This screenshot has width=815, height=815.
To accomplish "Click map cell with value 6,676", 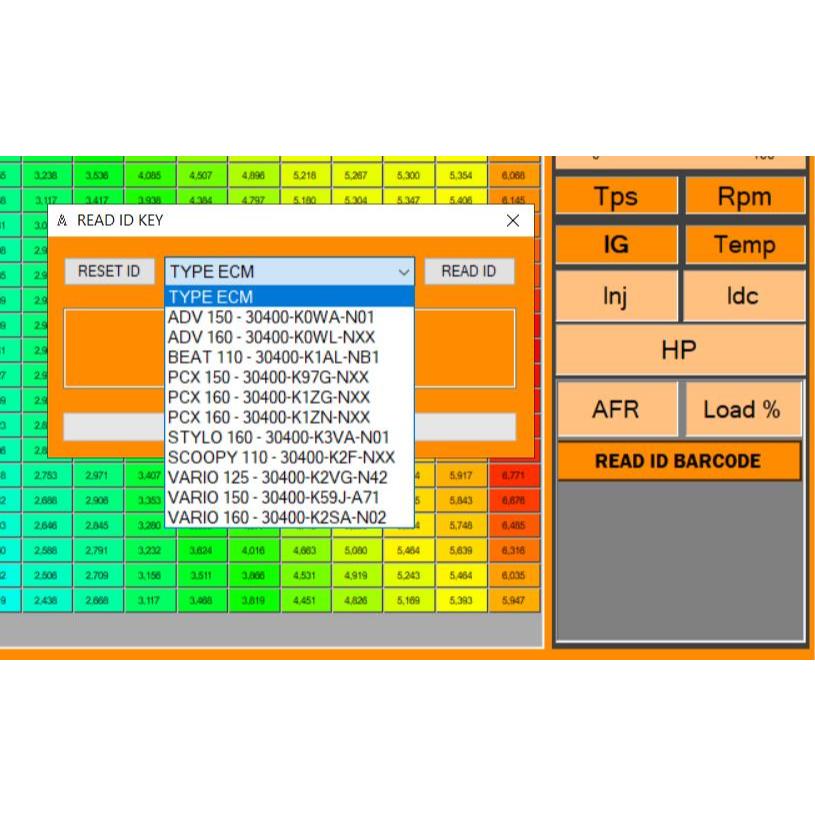I will 514,501.
